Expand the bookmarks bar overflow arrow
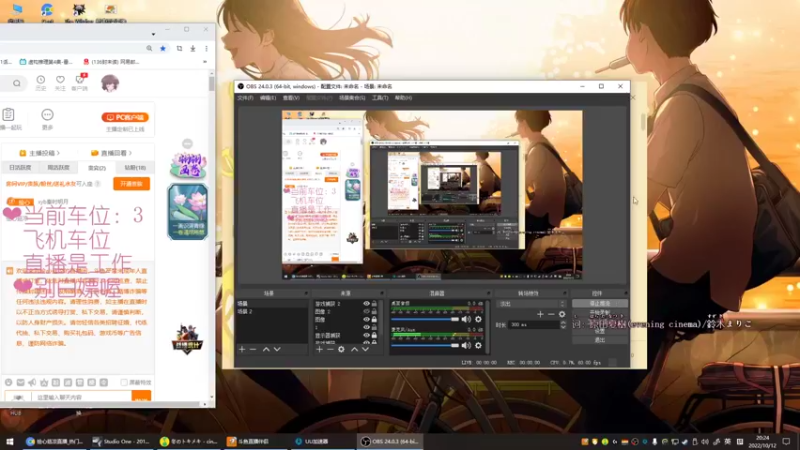This screenshot has height=450, width=800. pyautogui.click(x=205, y=62)
